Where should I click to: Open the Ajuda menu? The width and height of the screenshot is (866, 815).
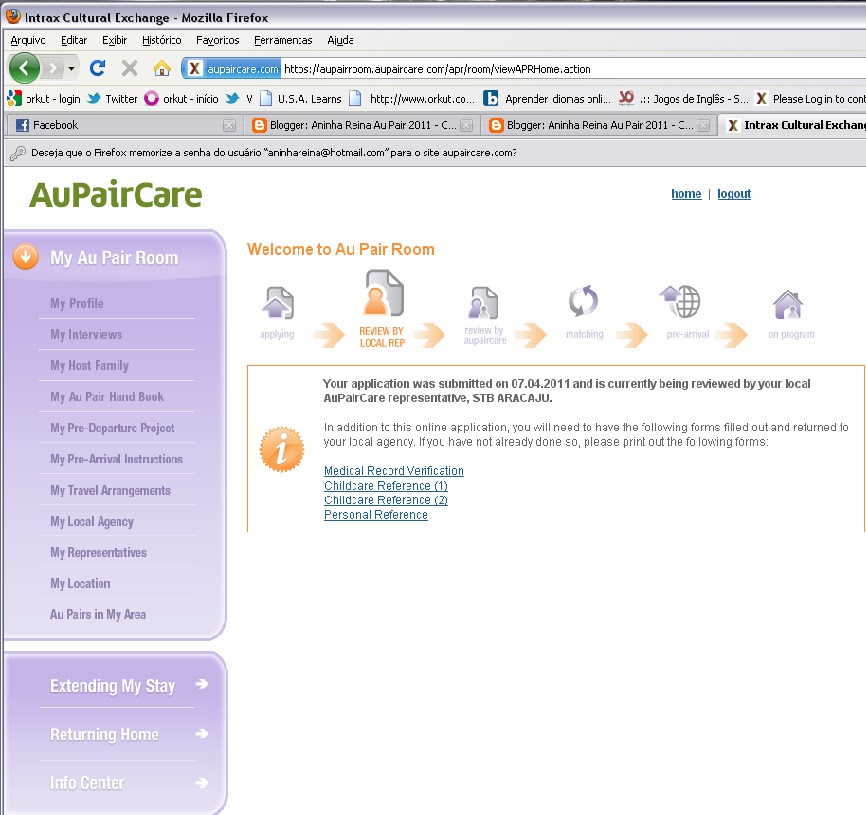coord(340,40)
